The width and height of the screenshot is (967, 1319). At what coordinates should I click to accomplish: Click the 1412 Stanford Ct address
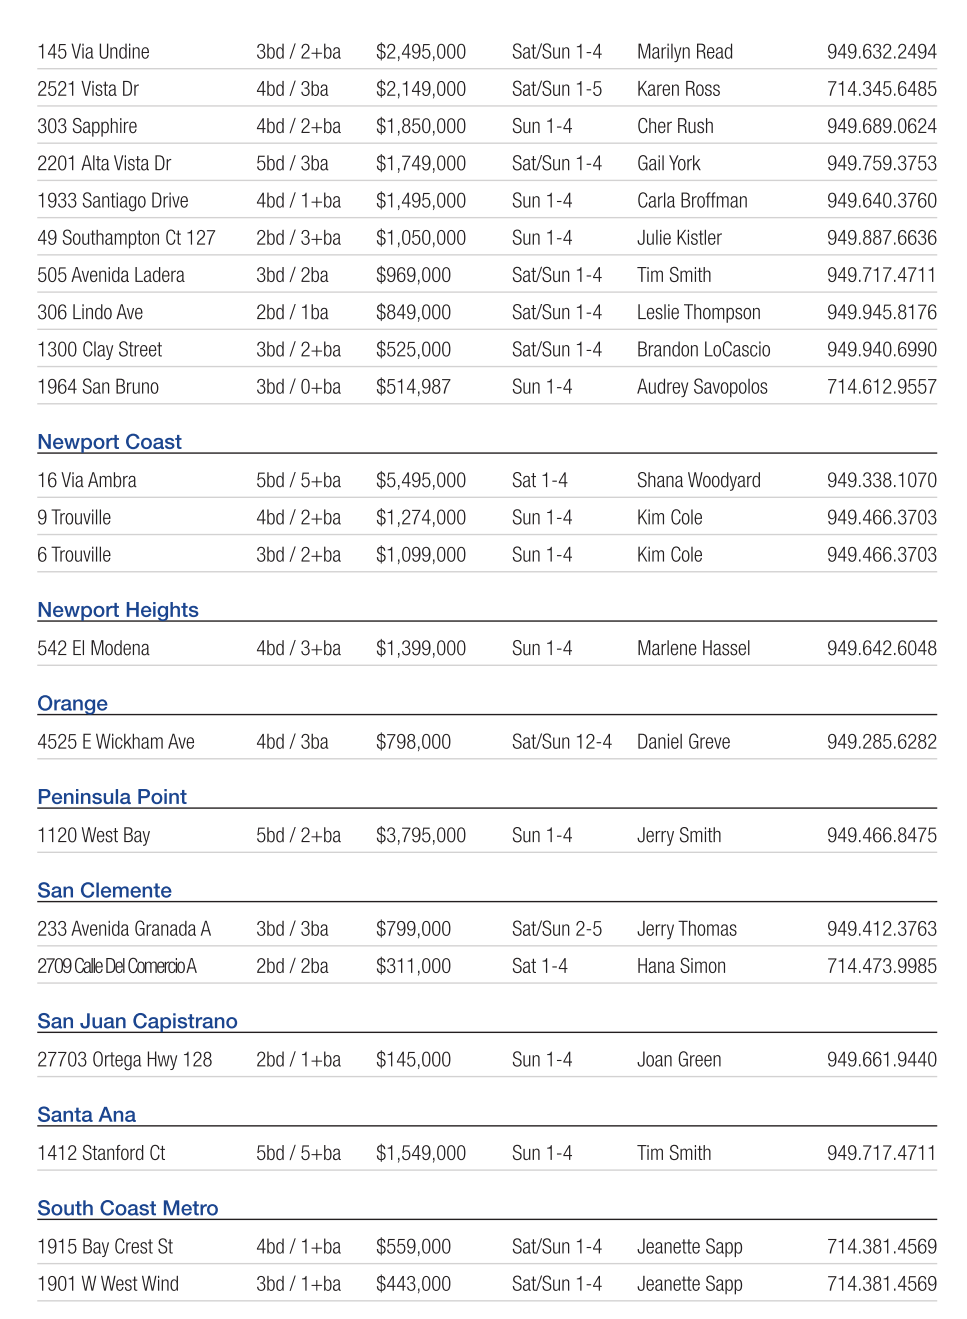tap(101, 1154)
